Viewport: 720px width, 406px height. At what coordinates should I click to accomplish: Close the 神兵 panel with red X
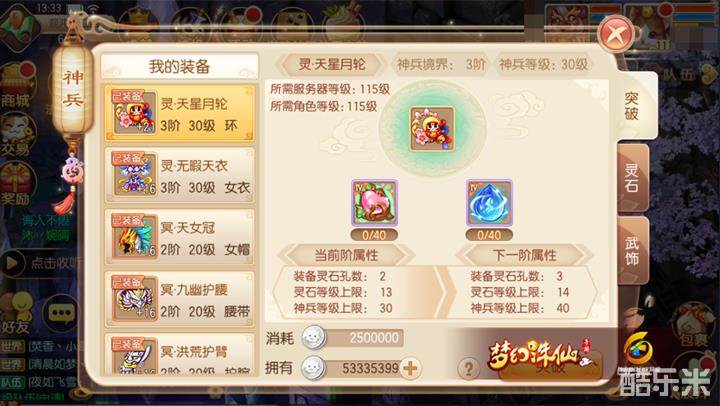pos(616,34)
